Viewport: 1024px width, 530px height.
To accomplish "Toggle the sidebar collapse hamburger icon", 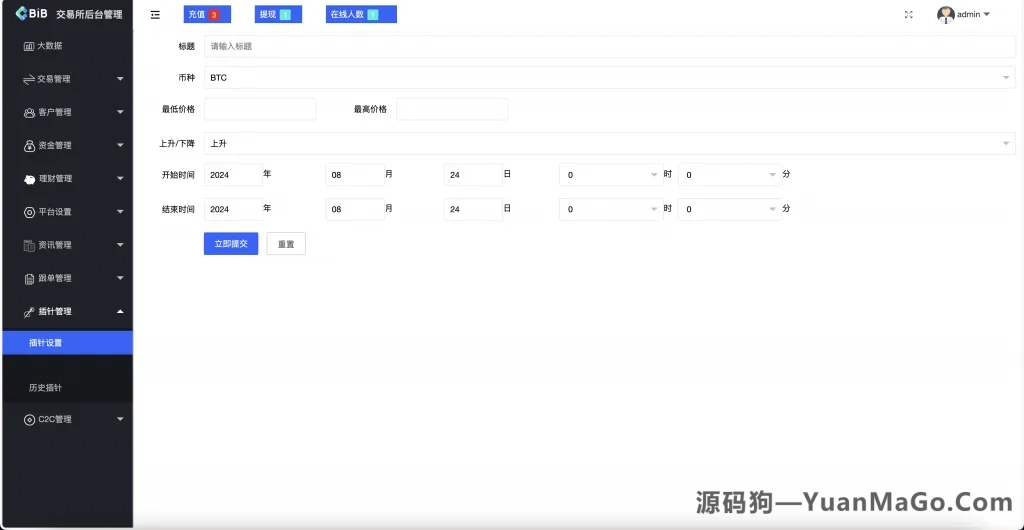I will pos(155,14).
